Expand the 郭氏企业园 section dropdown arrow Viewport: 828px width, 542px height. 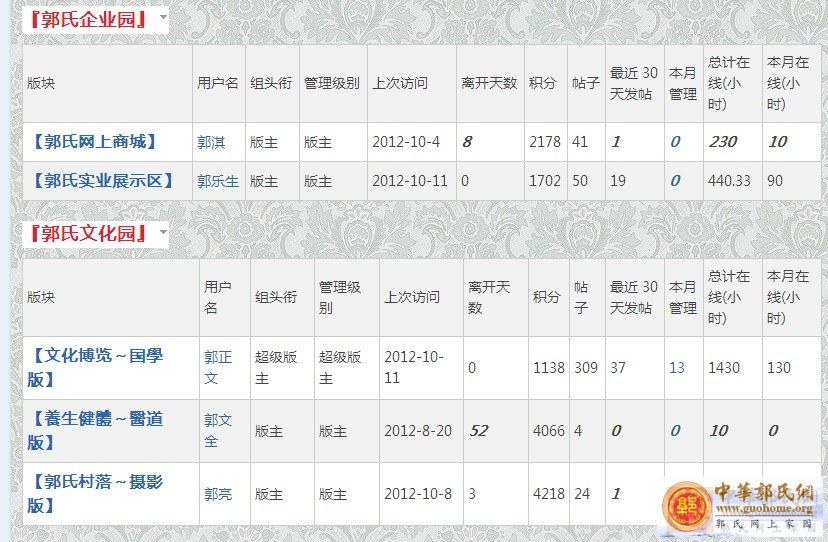[x=162, y=20]
